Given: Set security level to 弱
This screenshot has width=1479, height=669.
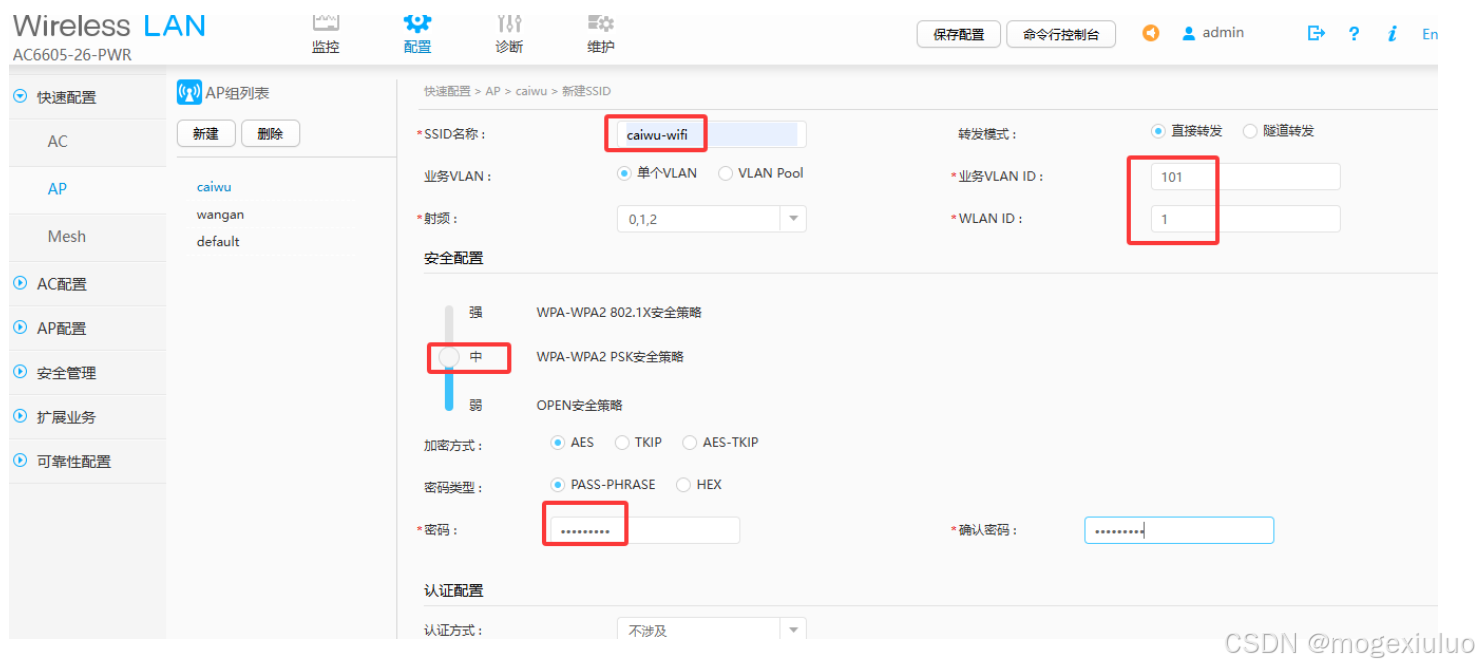Looking at the screenshot, I should click(476, 405).
